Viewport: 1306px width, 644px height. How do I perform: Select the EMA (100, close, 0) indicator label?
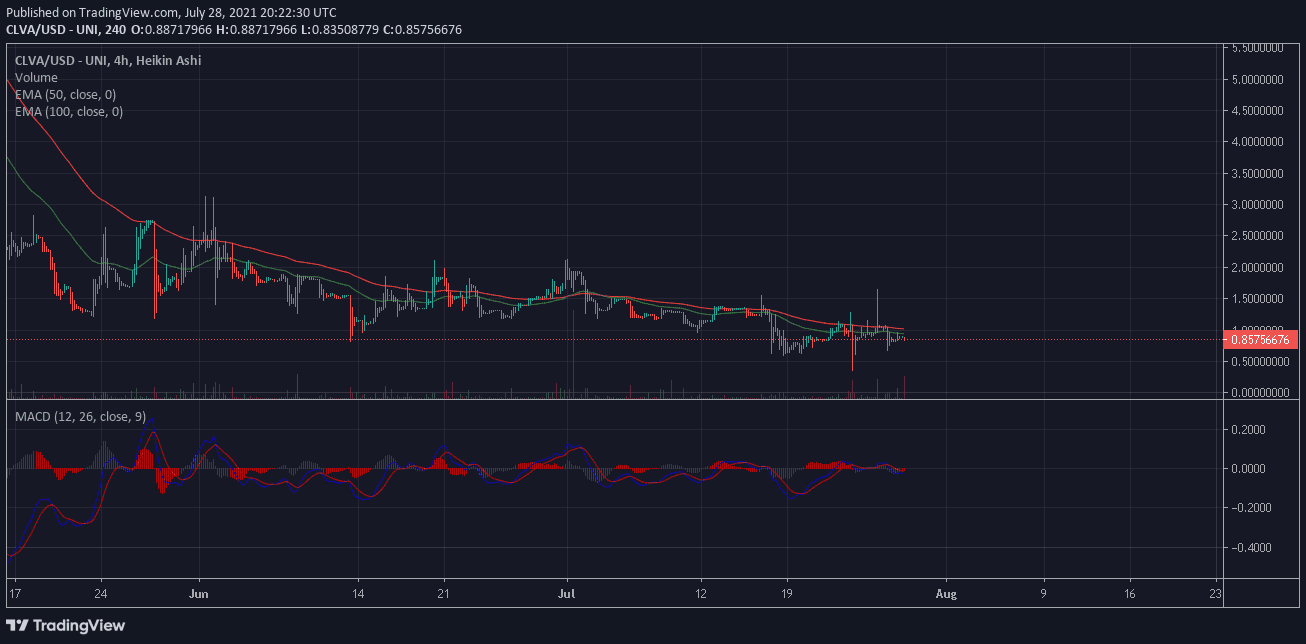click(69, 112)
